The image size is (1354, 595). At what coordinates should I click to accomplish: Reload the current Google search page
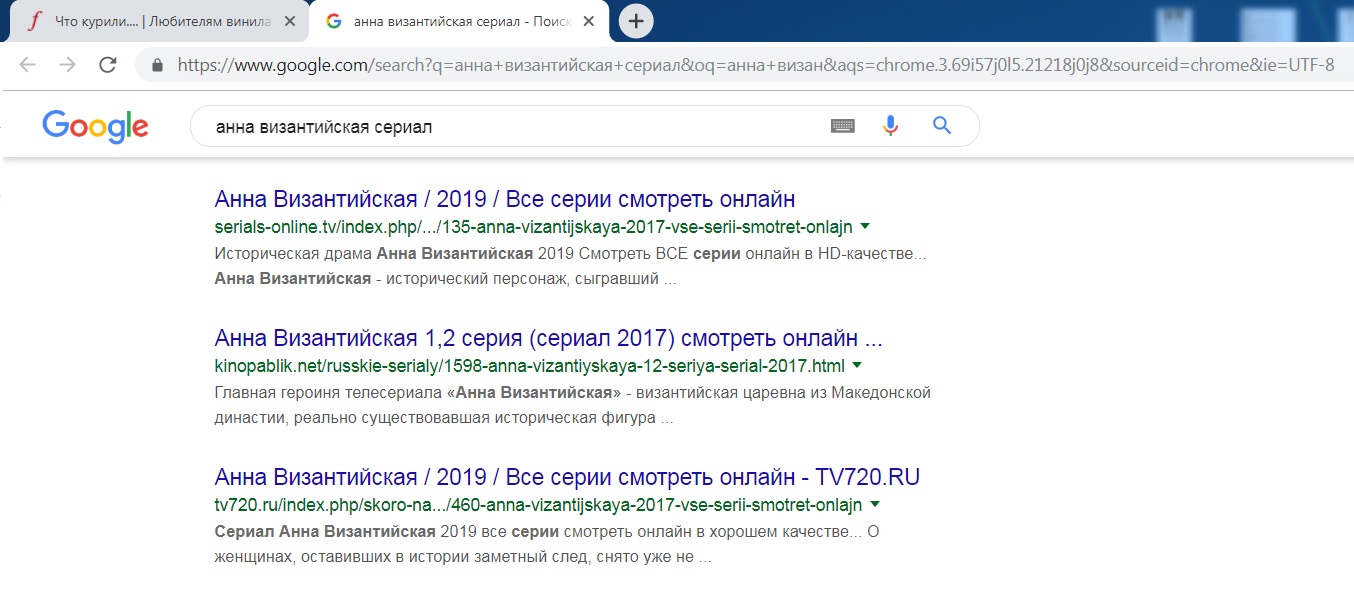(x=108, y=65)
